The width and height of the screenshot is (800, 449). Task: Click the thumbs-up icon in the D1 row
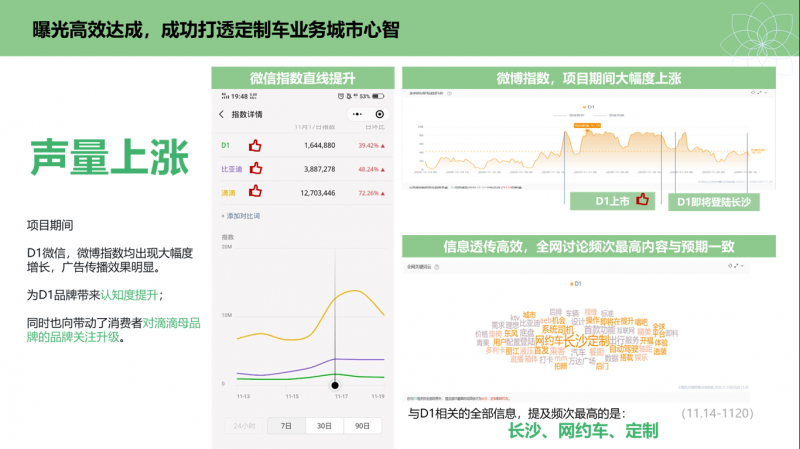pos(255,146)
